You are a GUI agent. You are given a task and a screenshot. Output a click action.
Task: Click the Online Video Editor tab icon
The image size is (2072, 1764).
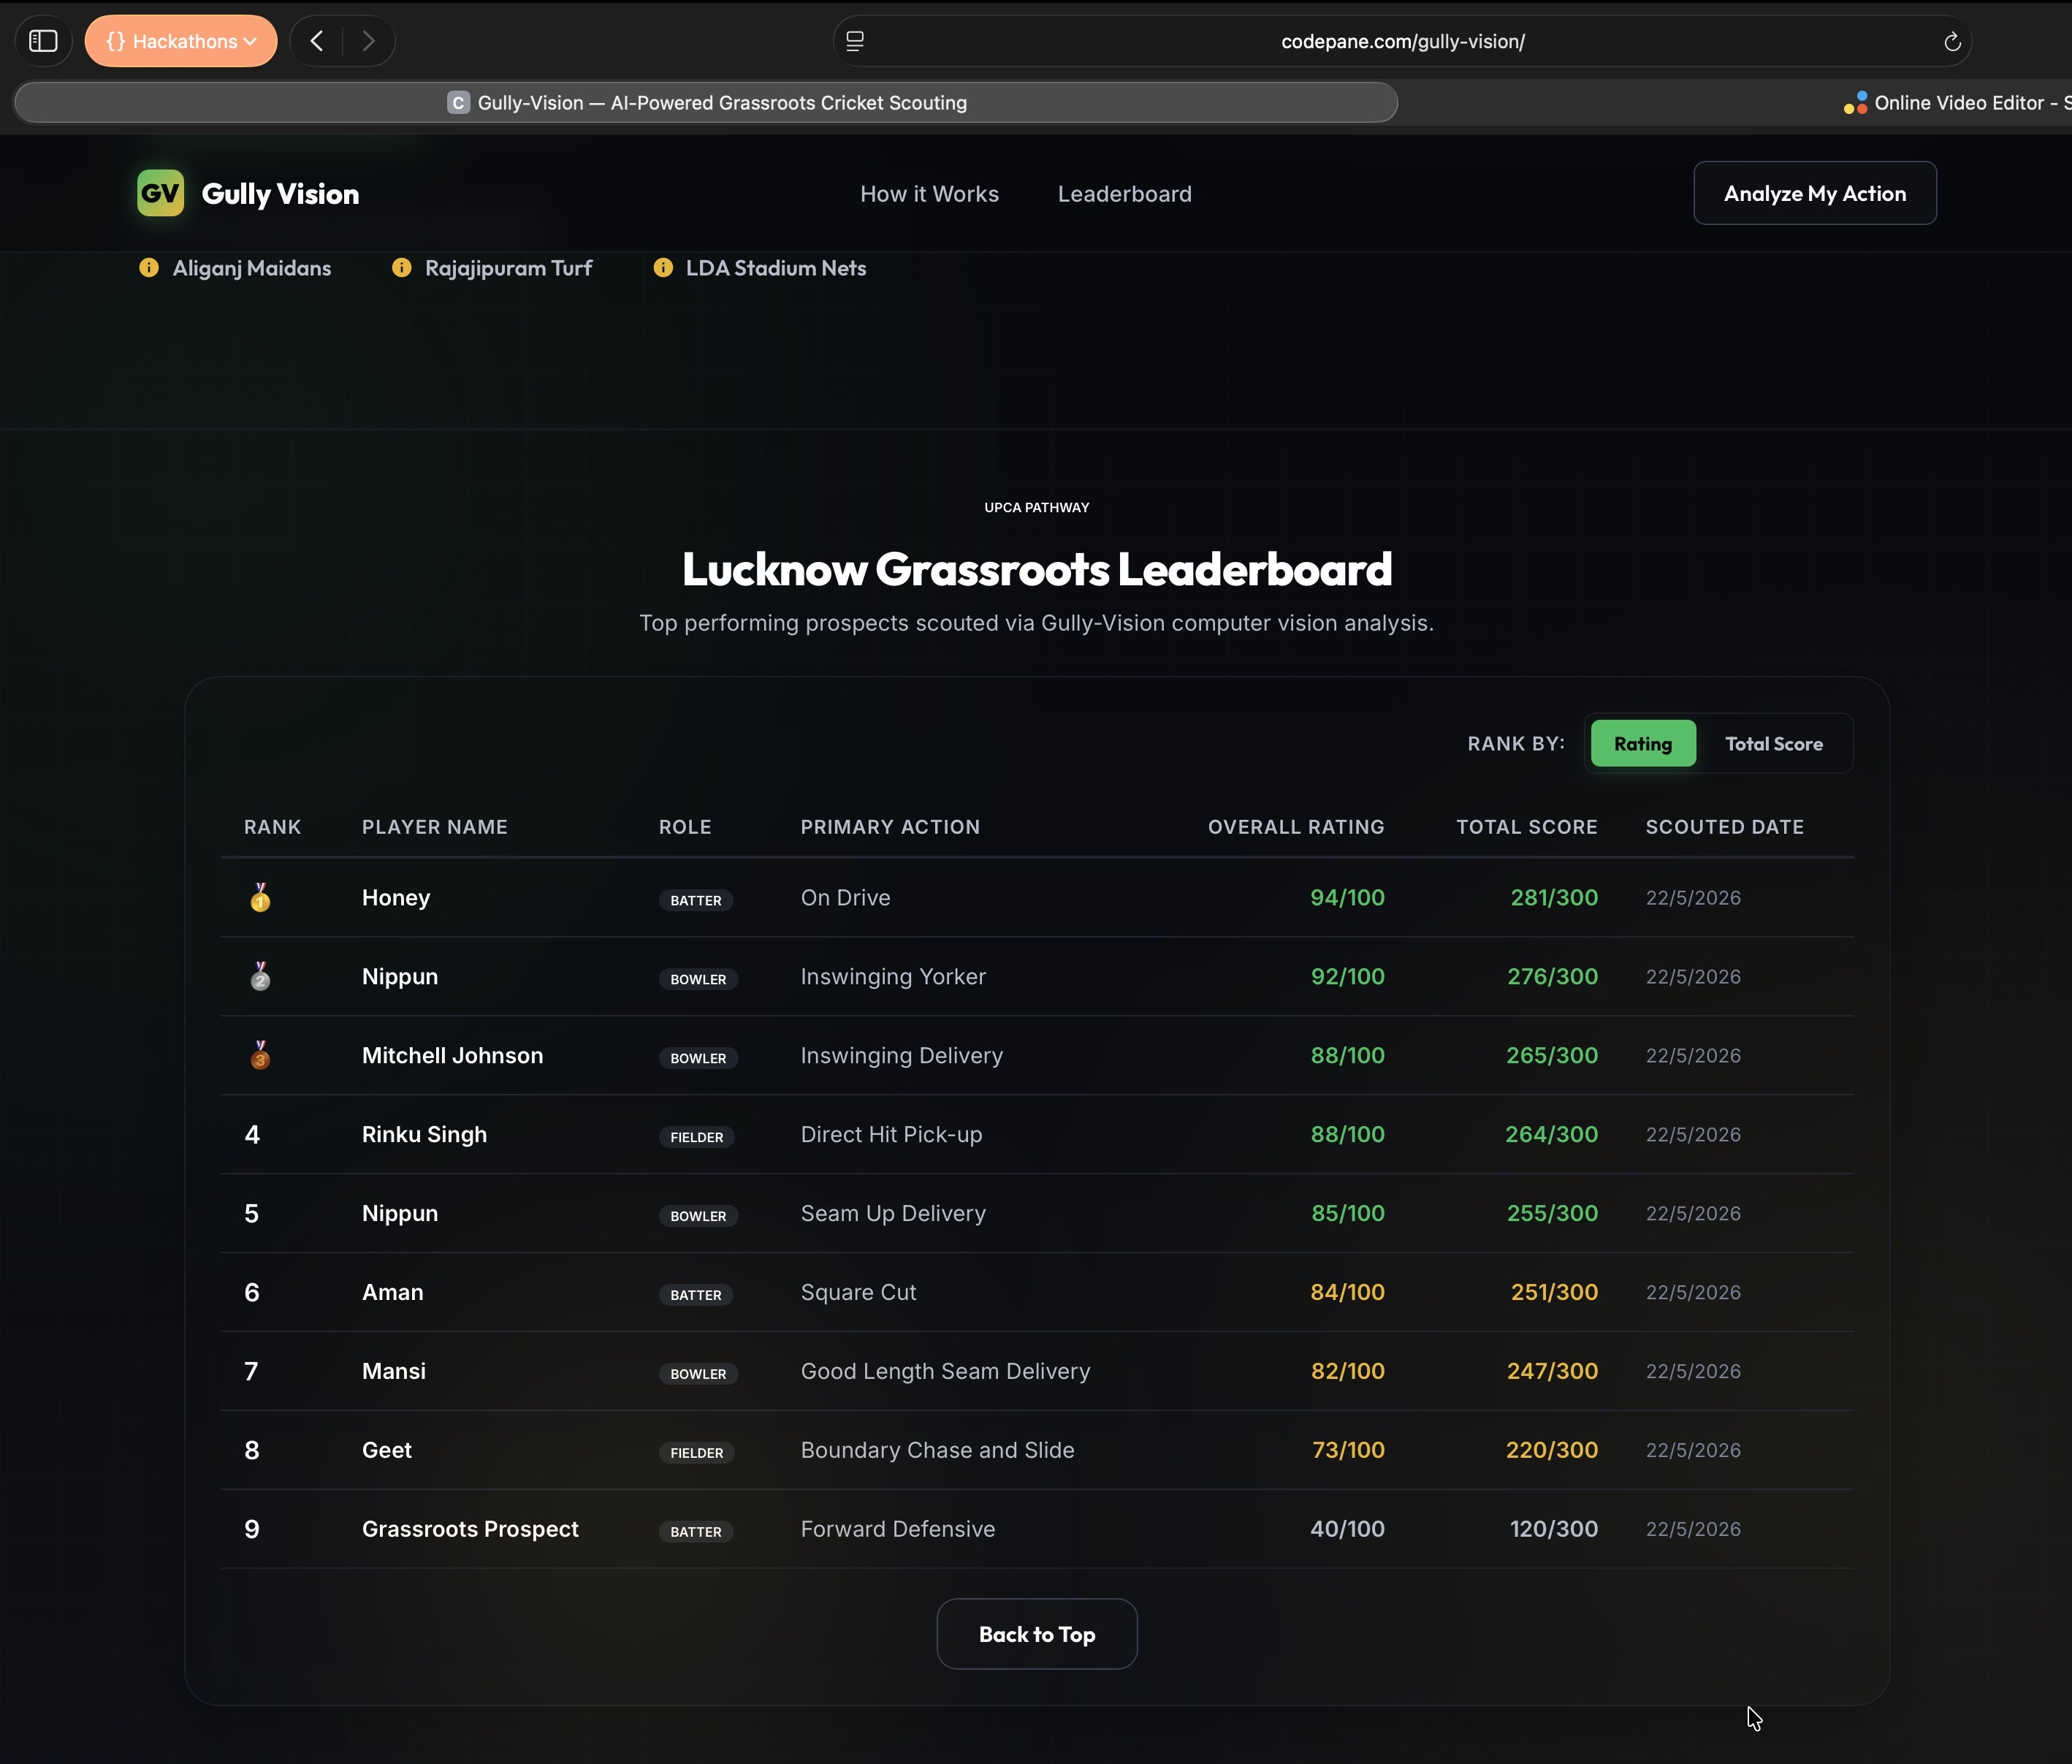click(1855, 103)
